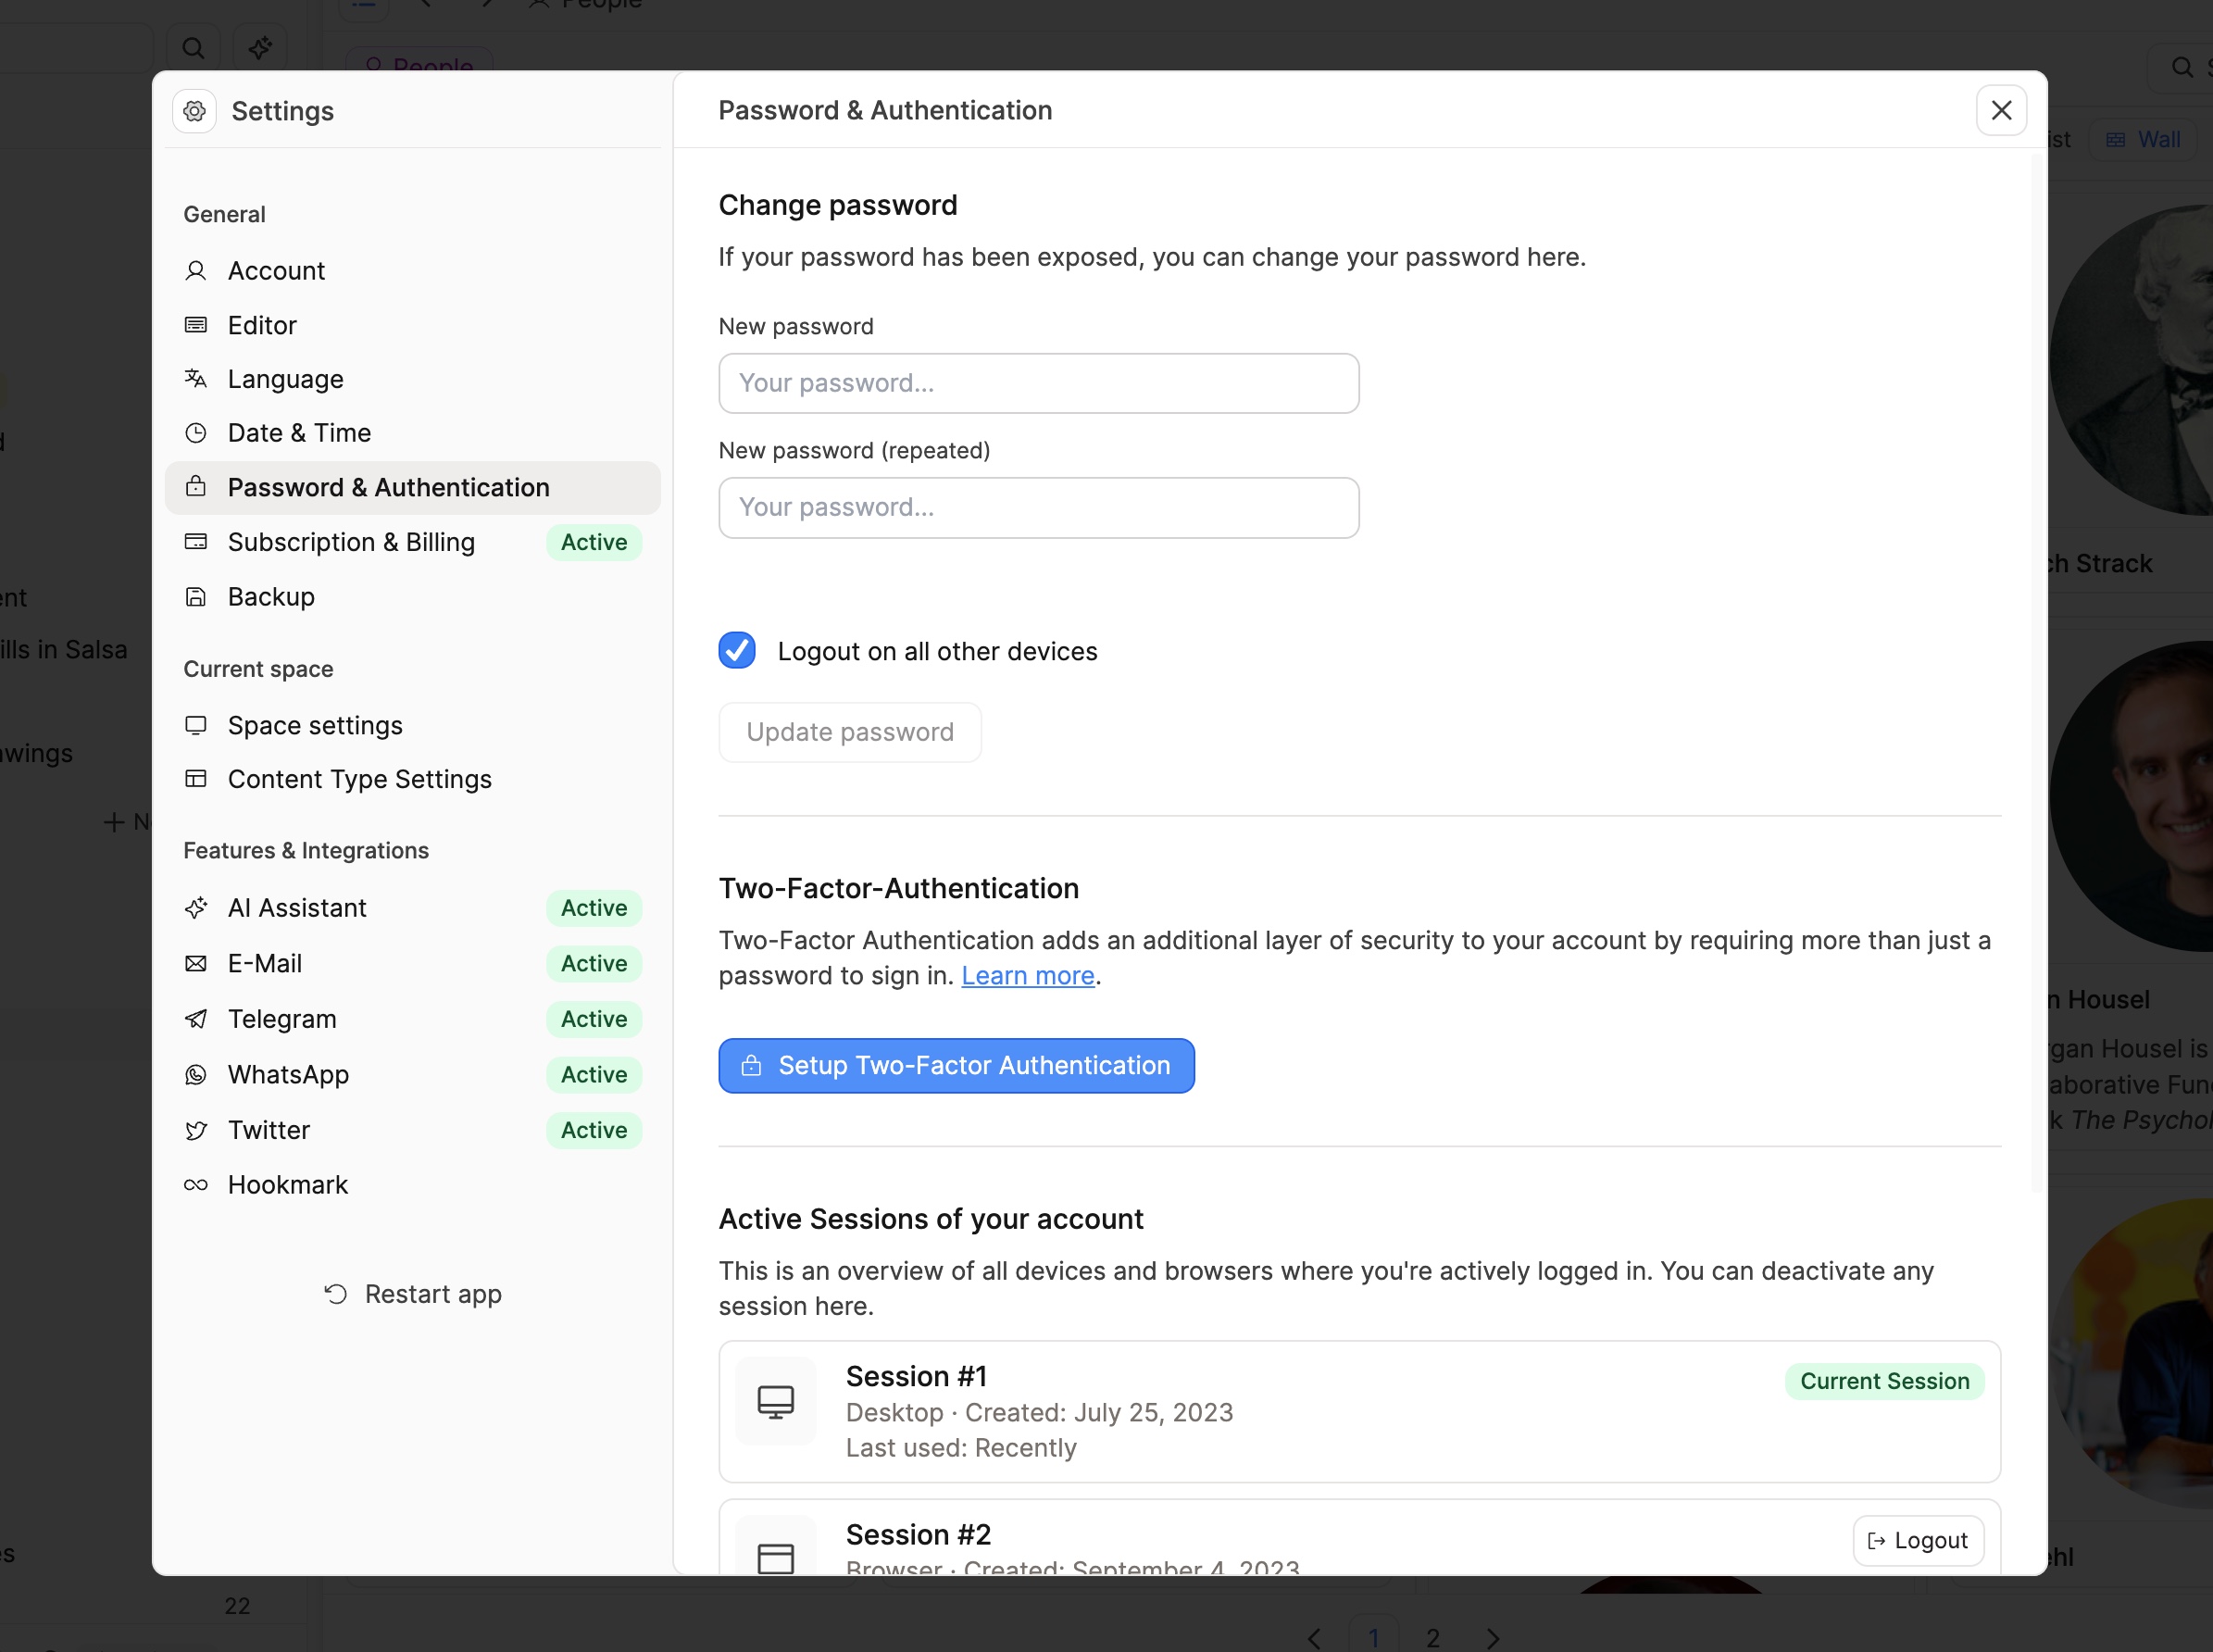Select the General menu section
The height and width of the screenshot is (1652, 2213).
224,212
